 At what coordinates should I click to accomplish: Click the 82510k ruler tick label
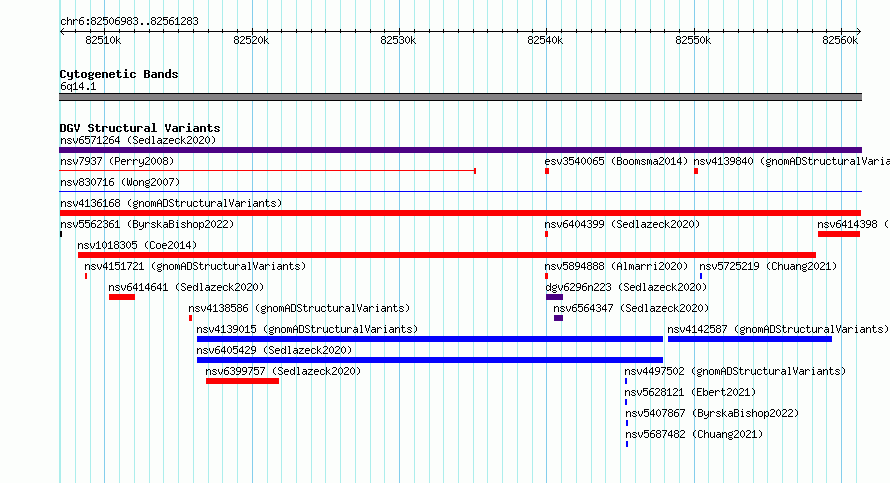pyautogui.click(x=103, y=40)
